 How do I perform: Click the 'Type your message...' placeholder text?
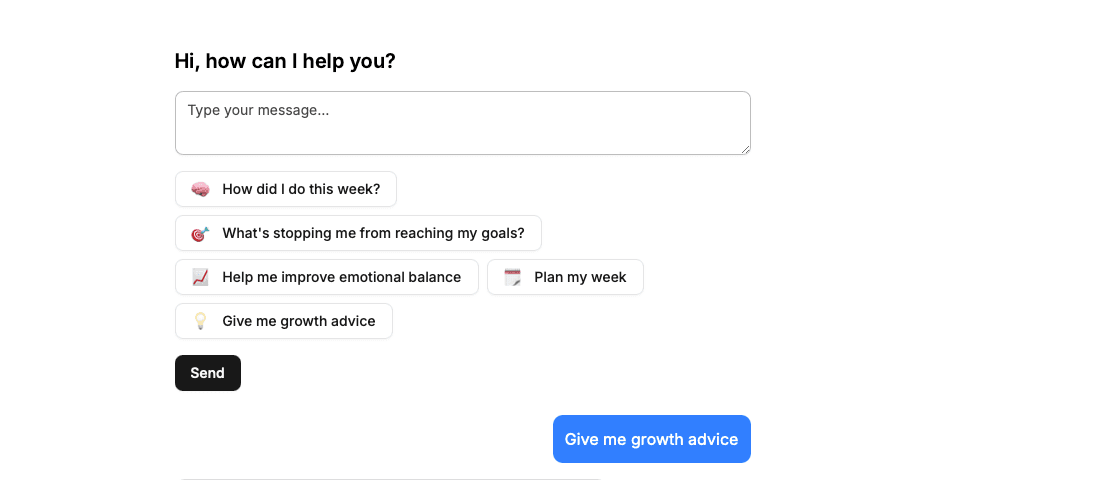point(258,110)
